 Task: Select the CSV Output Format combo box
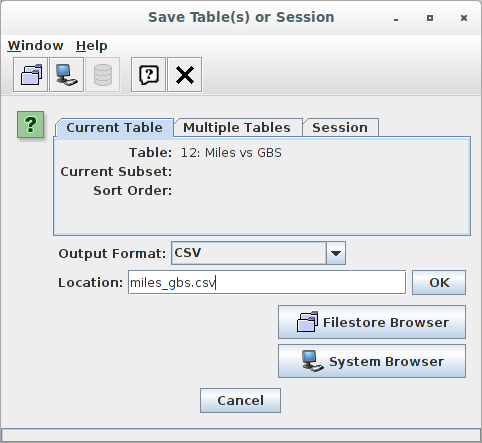[258, 253]
